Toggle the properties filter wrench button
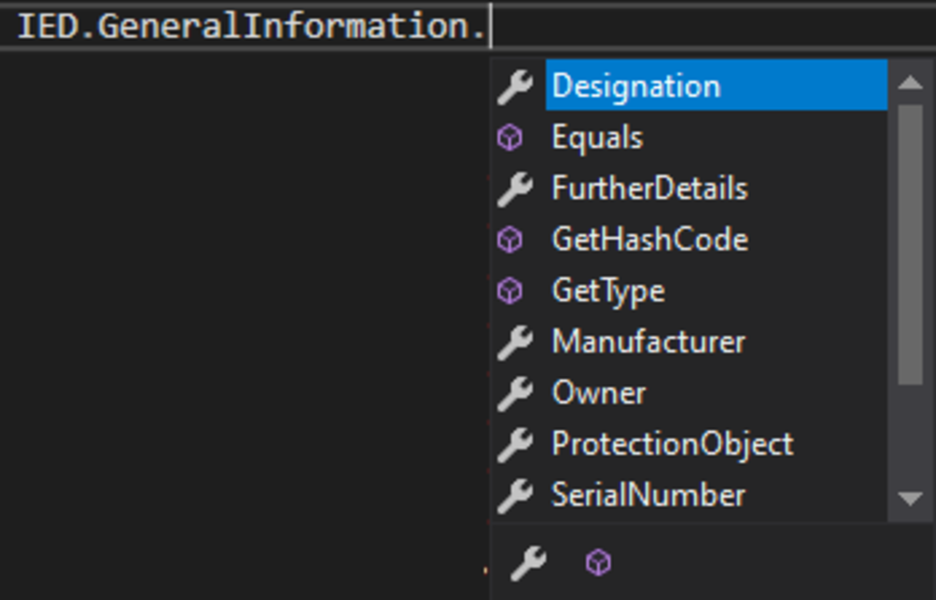 point(528,563)
